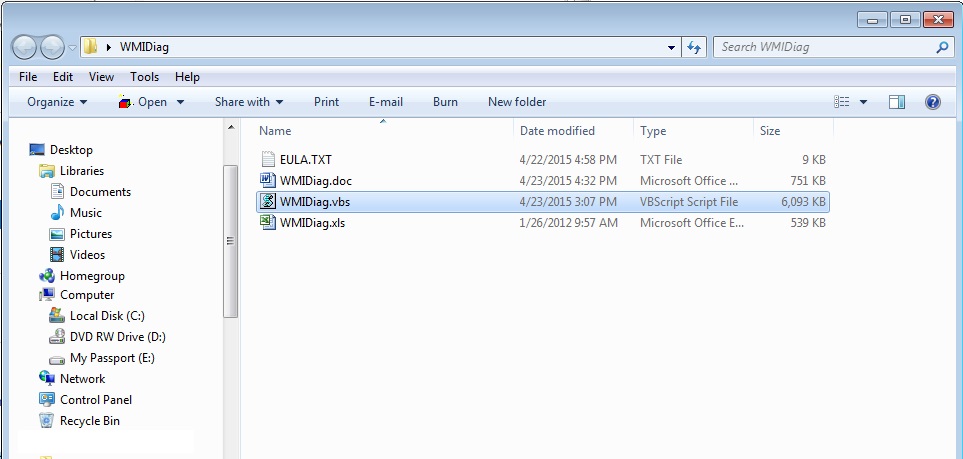The image size is (963, 459).
Task: Click the Refresh button beside address bar
Action: (x=694, y=47)
